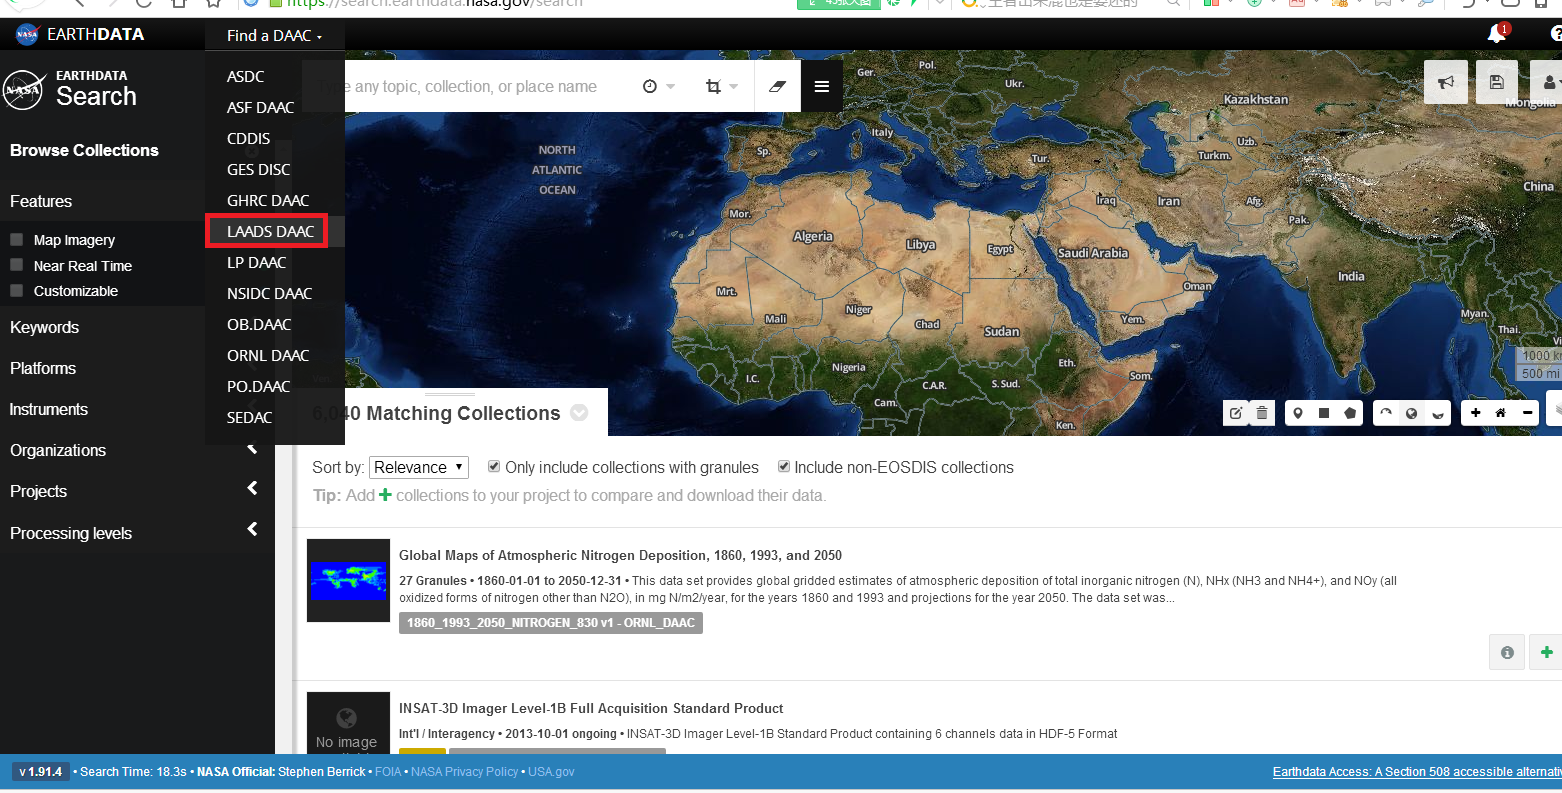The width and height of the screenshot is (1562, 793).
Task: Zoom in on the map
Action: (1475, 413)
